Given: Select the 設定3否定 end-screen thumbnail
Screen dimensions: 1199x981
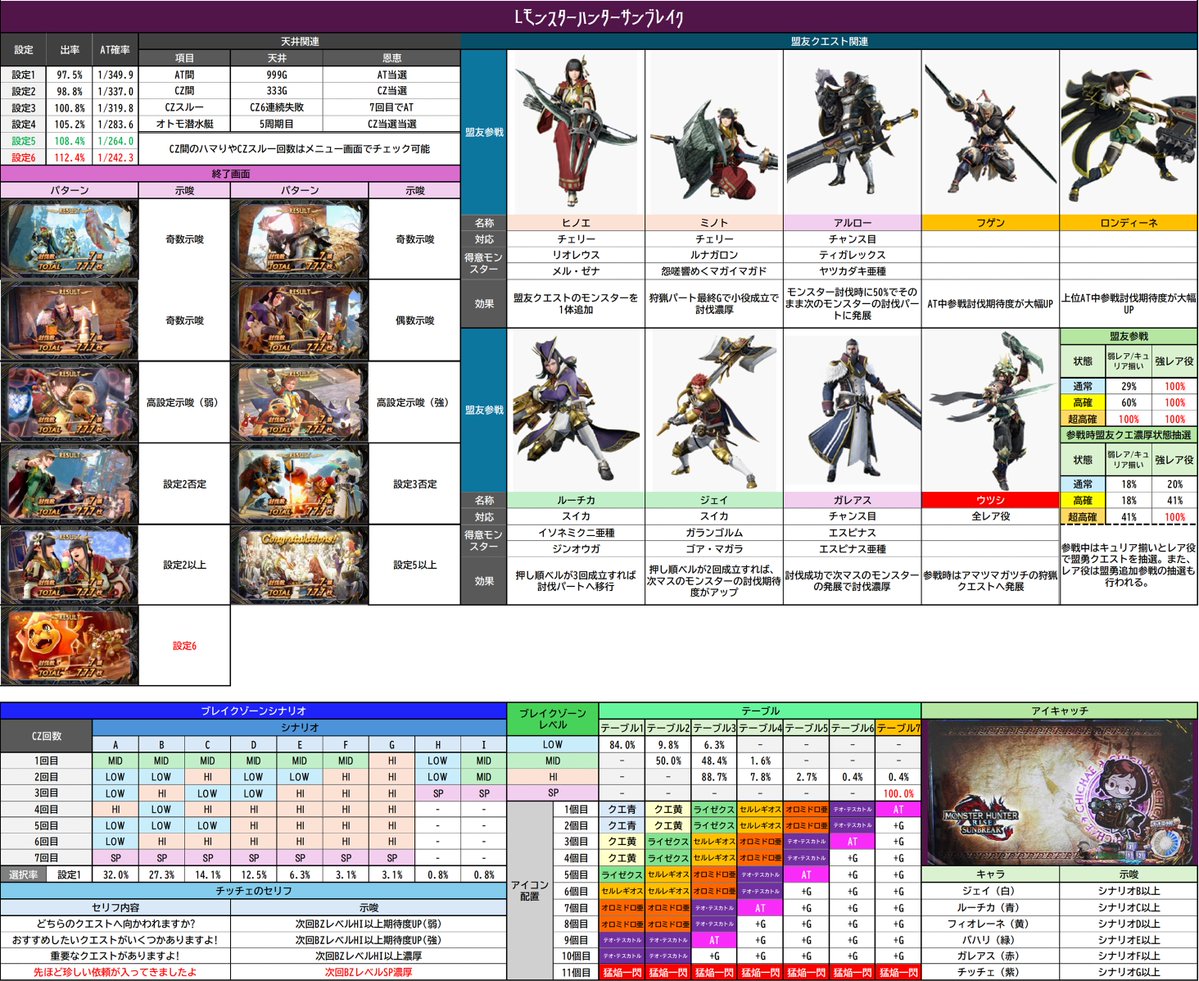Looking at the screenshot, I should 300,484.
